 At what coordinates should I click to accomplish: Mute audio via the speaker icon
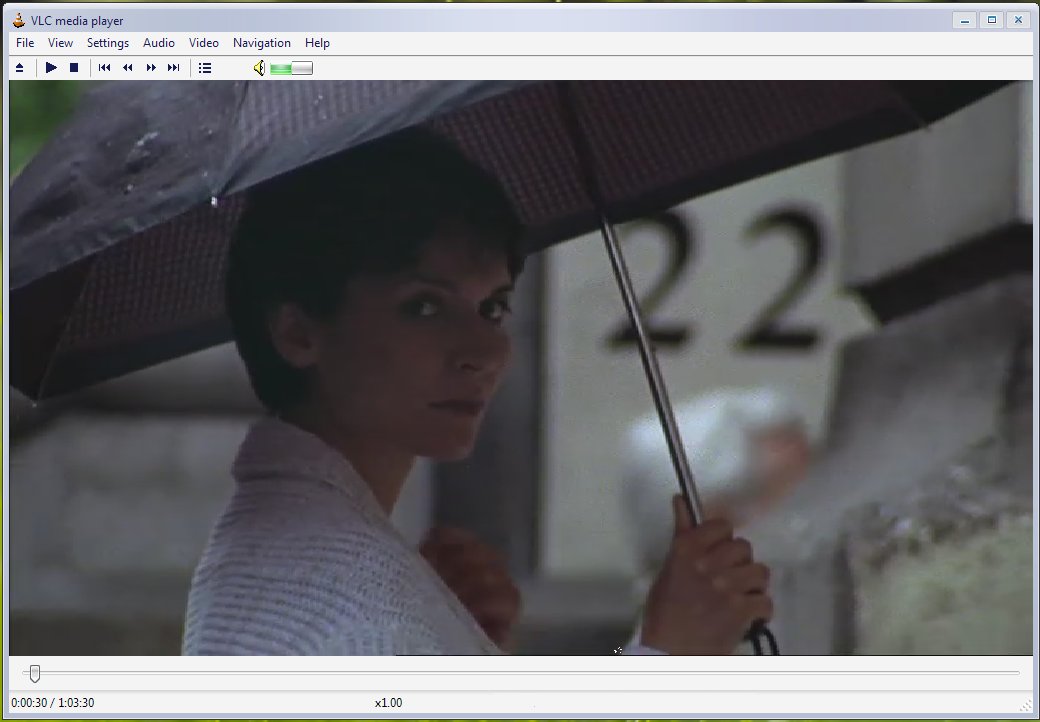point(259,68)
